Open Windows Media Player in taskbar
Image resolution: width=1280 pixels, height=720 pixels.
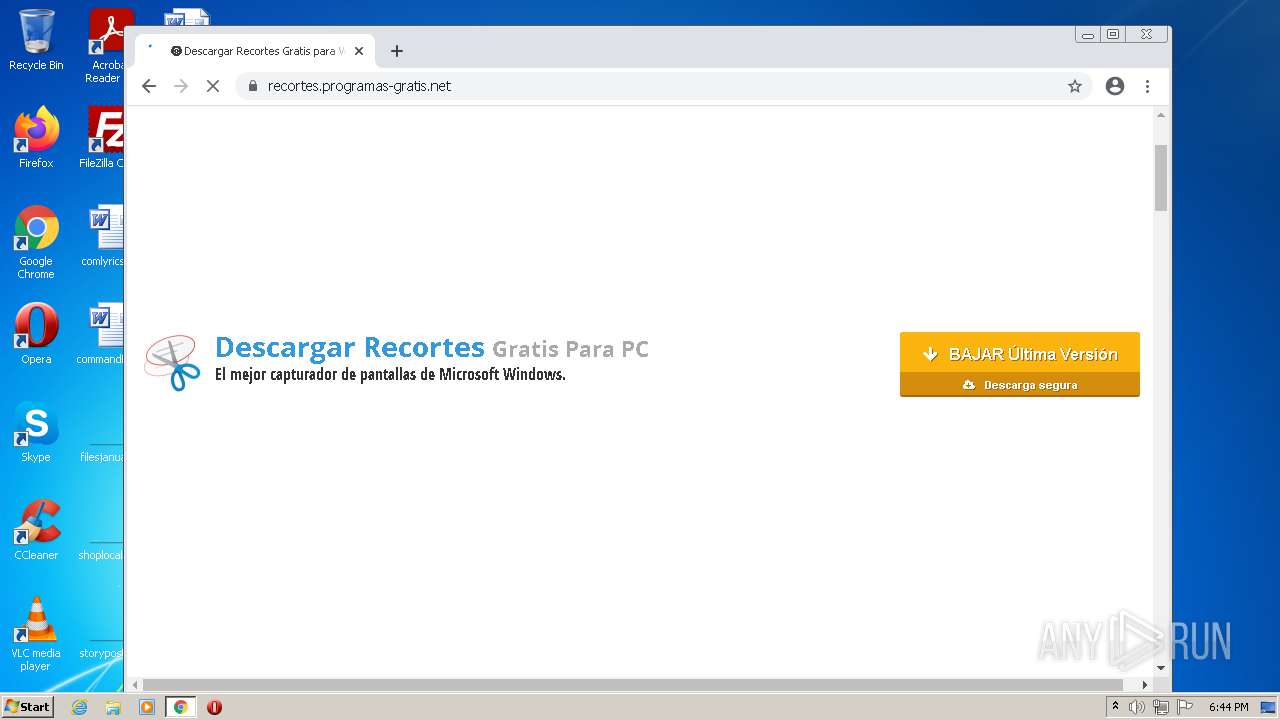point(147,707)
